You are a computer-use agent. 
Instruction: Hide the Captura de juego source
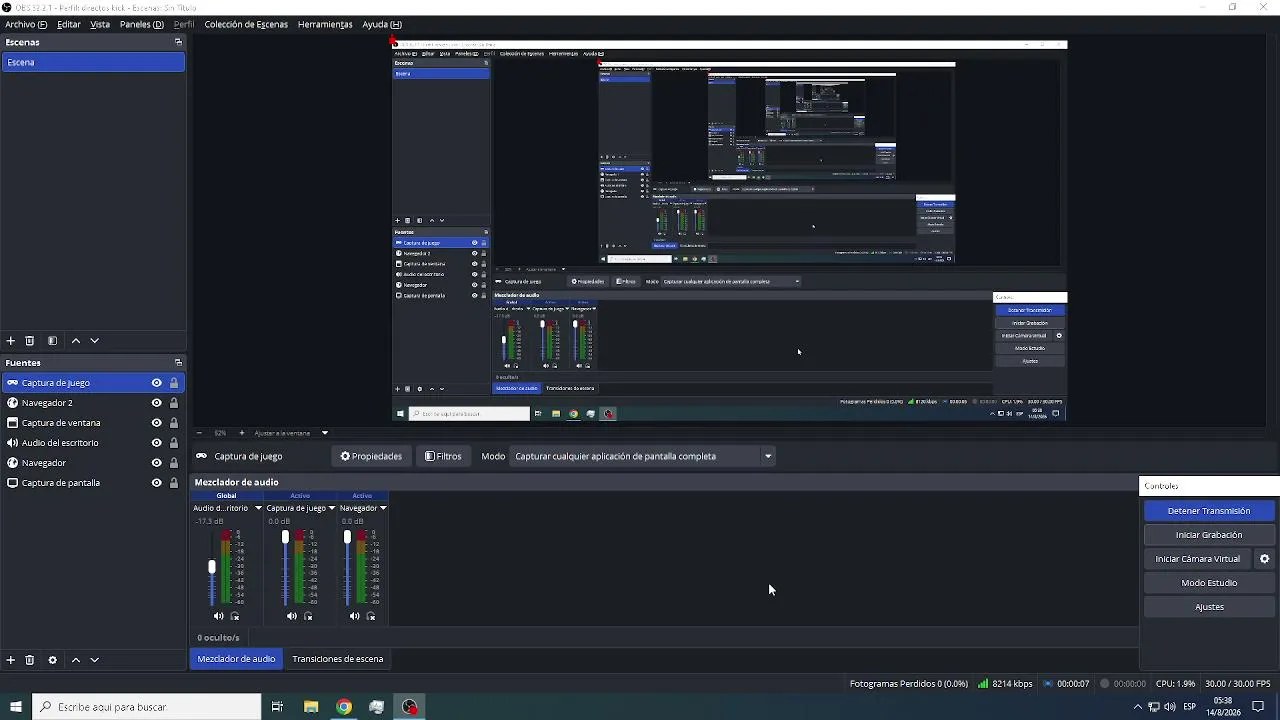(x=156, y=383)
